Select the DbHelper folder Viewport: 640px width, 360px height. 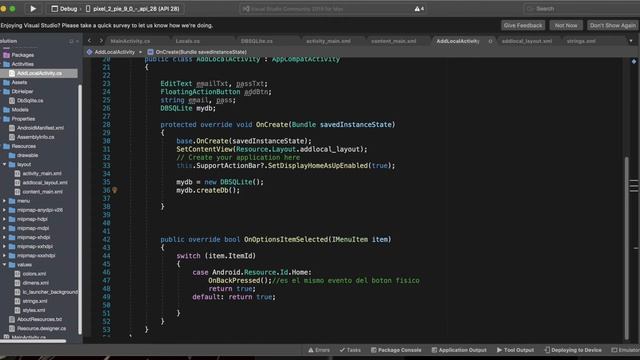click(x=22, y=91)
